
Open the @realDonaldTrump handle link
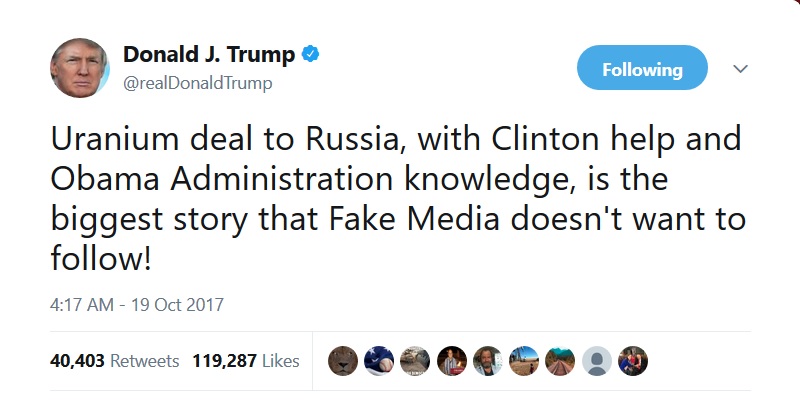pyautogui.click(x=198, y=83)
